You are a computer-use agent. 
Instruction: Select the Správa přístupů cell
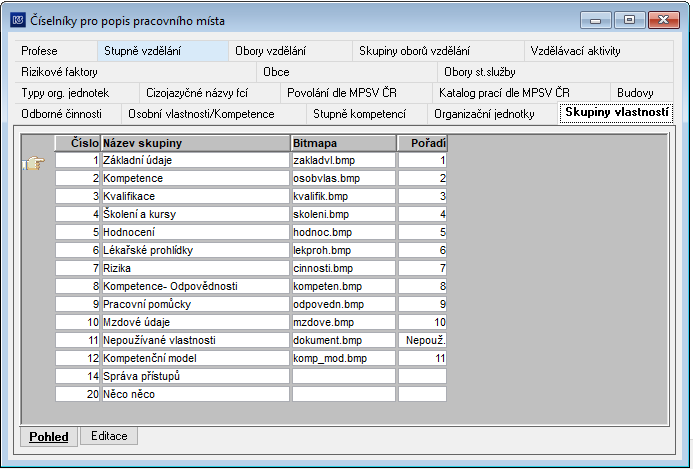coord(195,376)
